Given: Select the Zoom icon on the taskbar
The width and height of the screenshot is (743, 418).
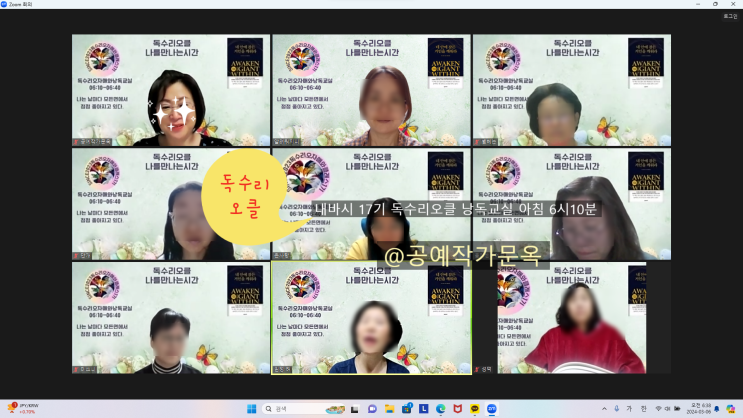Looking at the screenshot, I should click(x=492, y=409).
